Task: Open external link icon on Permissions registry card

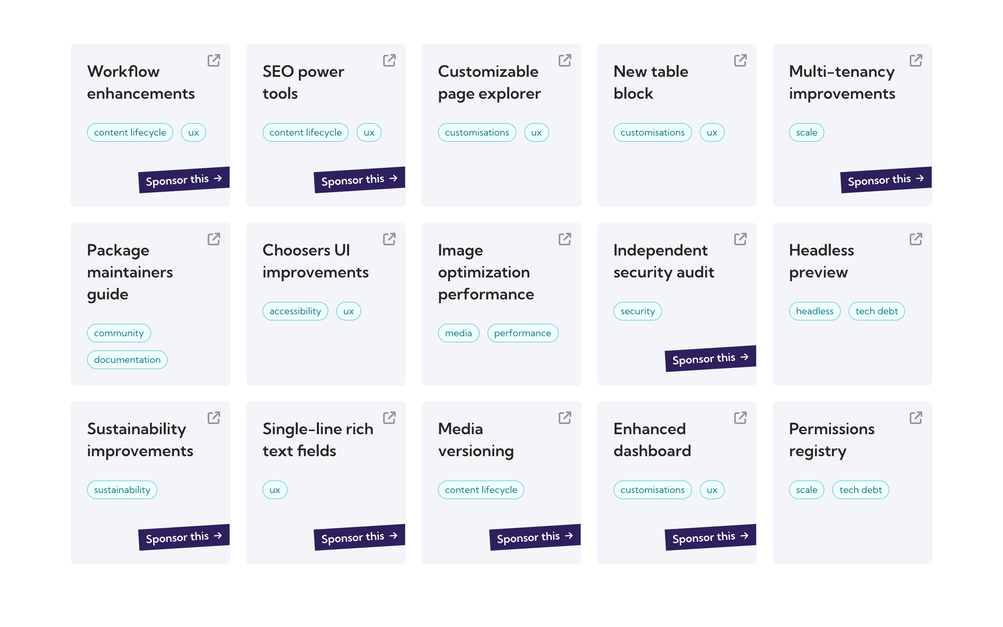Action: pos(916,418)
